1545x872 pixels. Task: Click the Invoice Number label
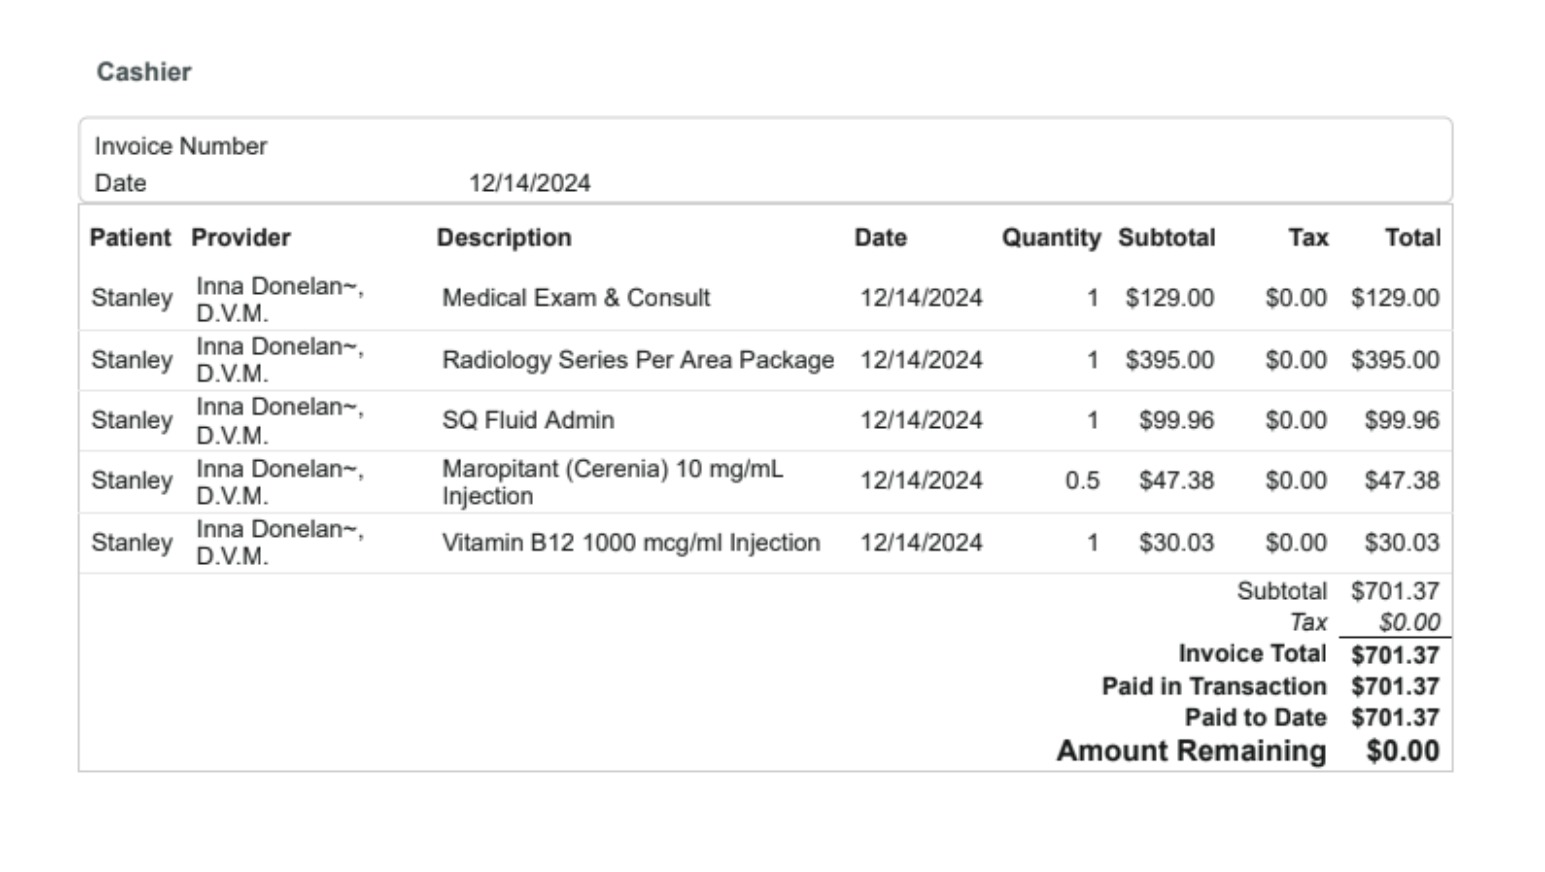[181, 146]
